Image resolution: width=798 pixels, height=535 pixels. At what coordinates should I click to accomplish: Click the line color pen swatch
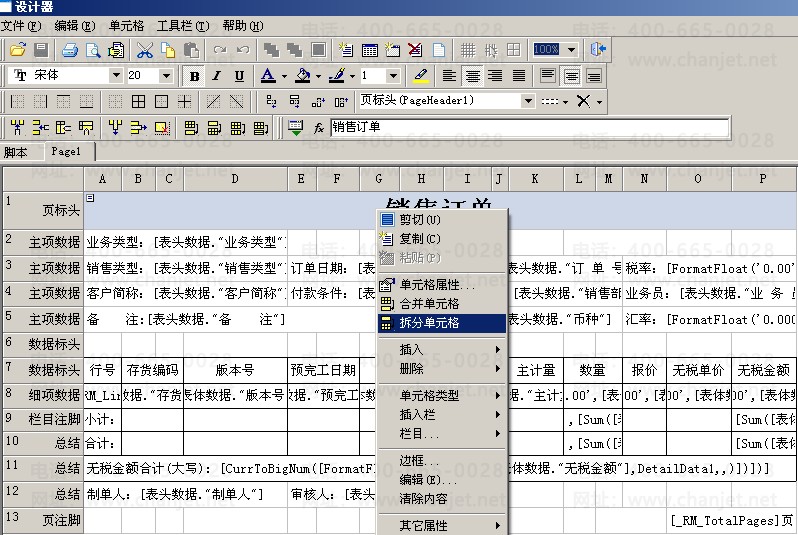click(x=336, y=76)
